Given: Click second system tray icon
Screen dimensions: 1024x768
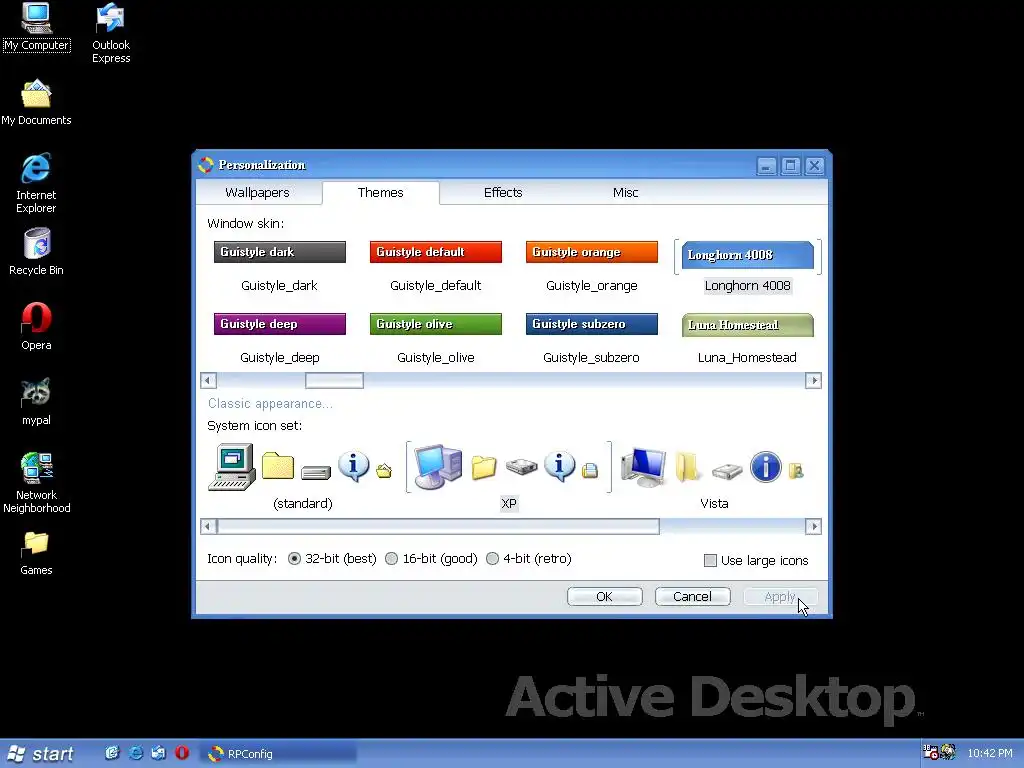Looking at the screenshot, I should (948, 752).
